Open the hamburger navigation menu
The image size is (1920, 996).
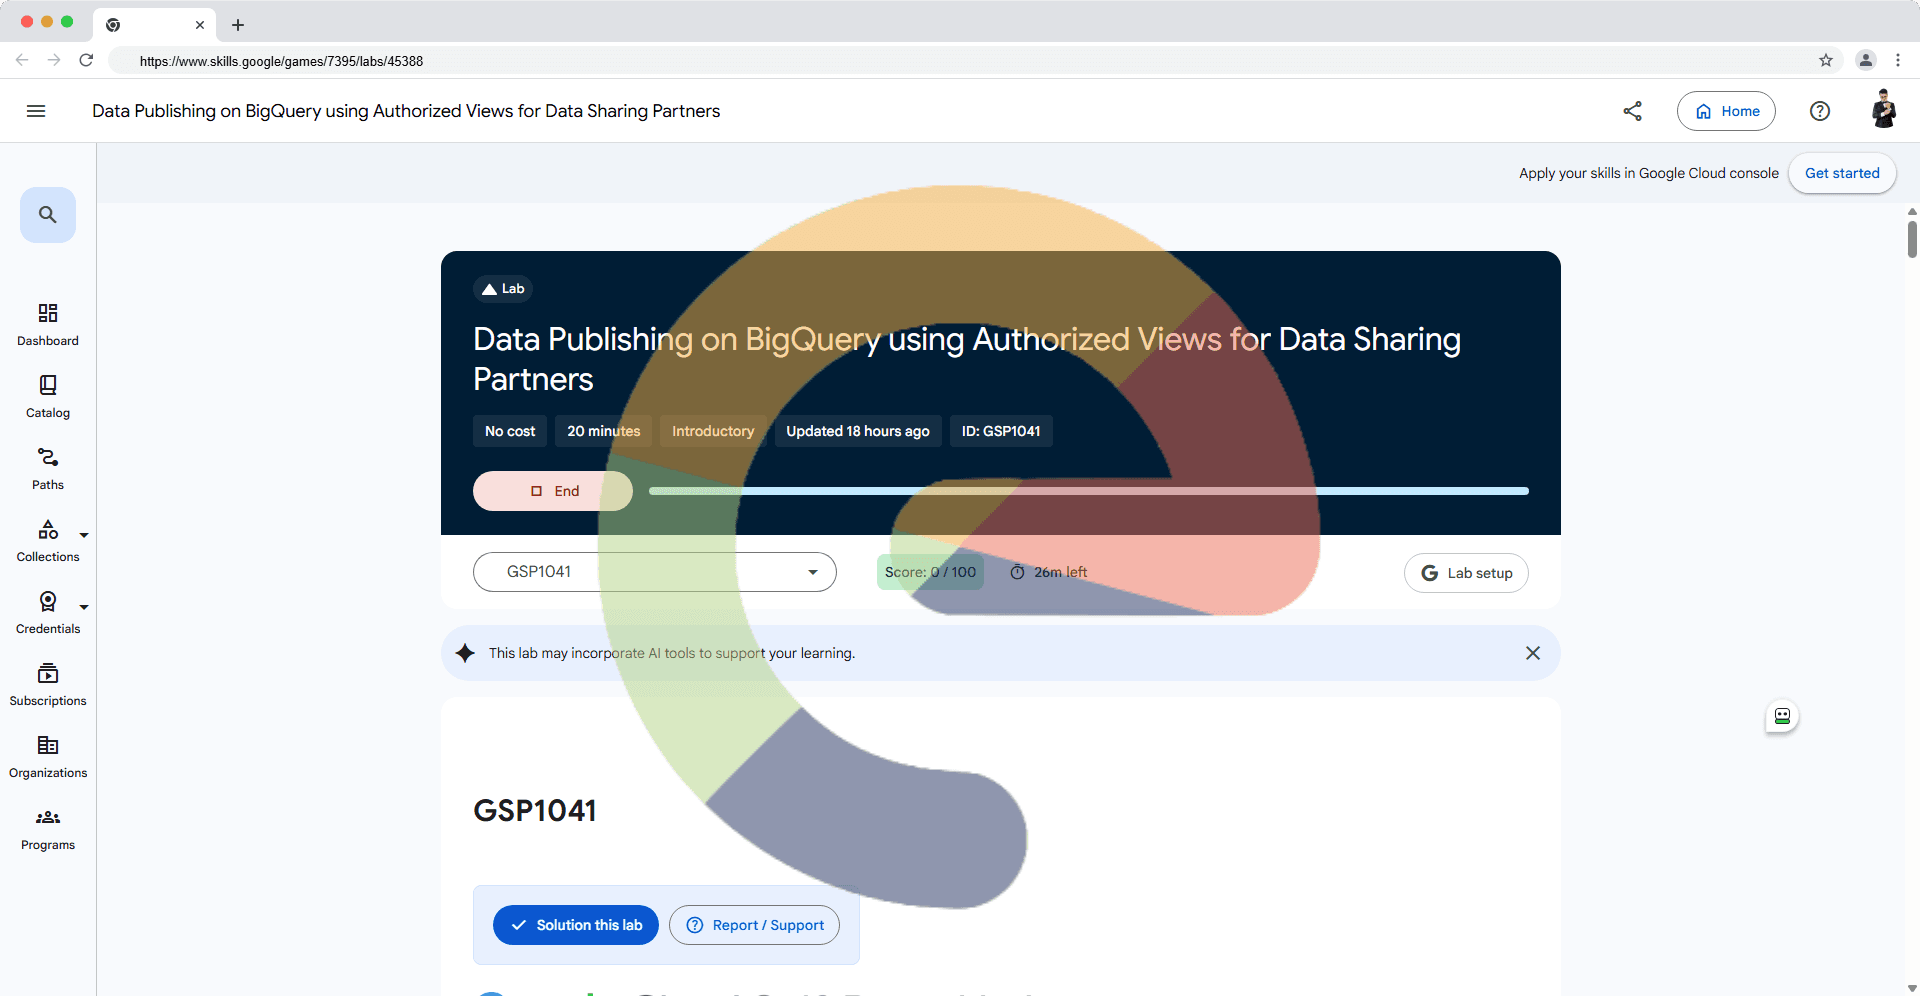36,111
